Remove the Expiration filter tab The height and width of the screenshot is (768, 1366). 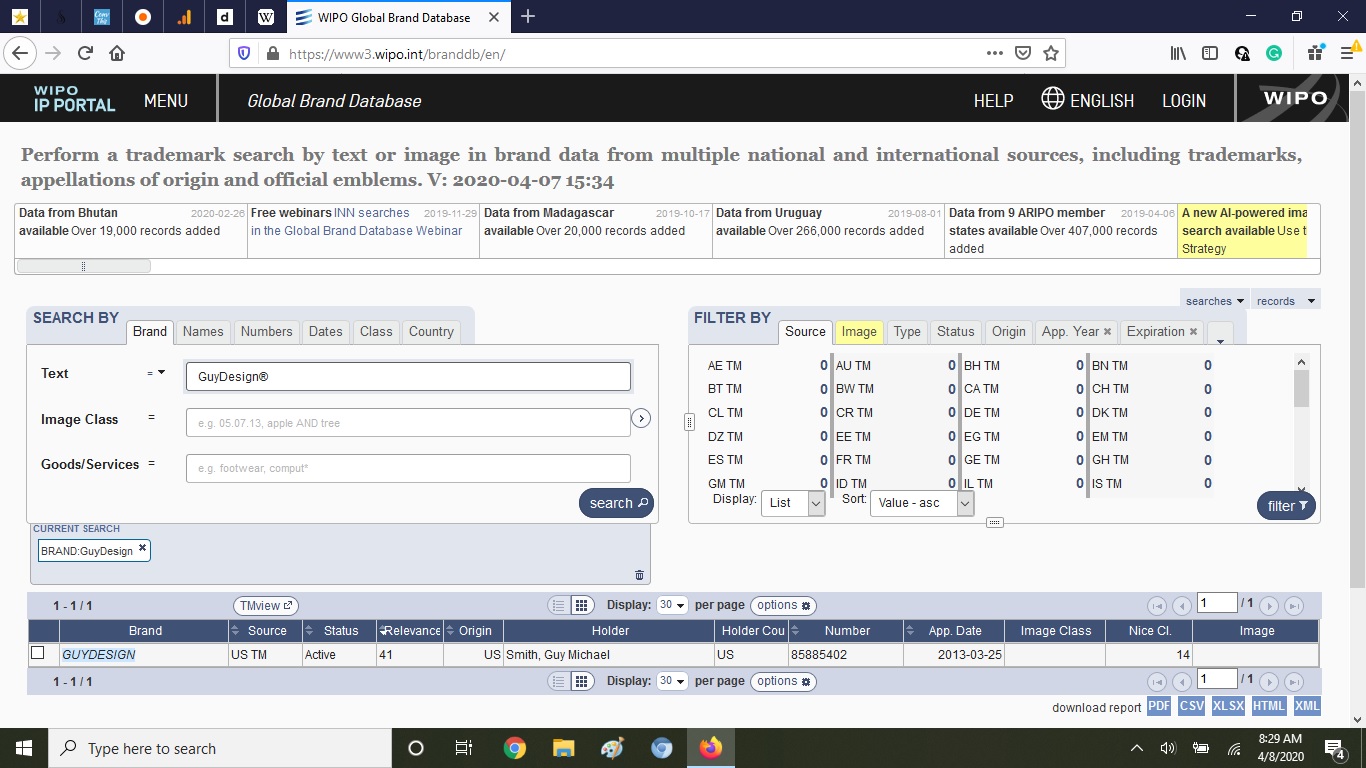click(x=1193, y=332)
